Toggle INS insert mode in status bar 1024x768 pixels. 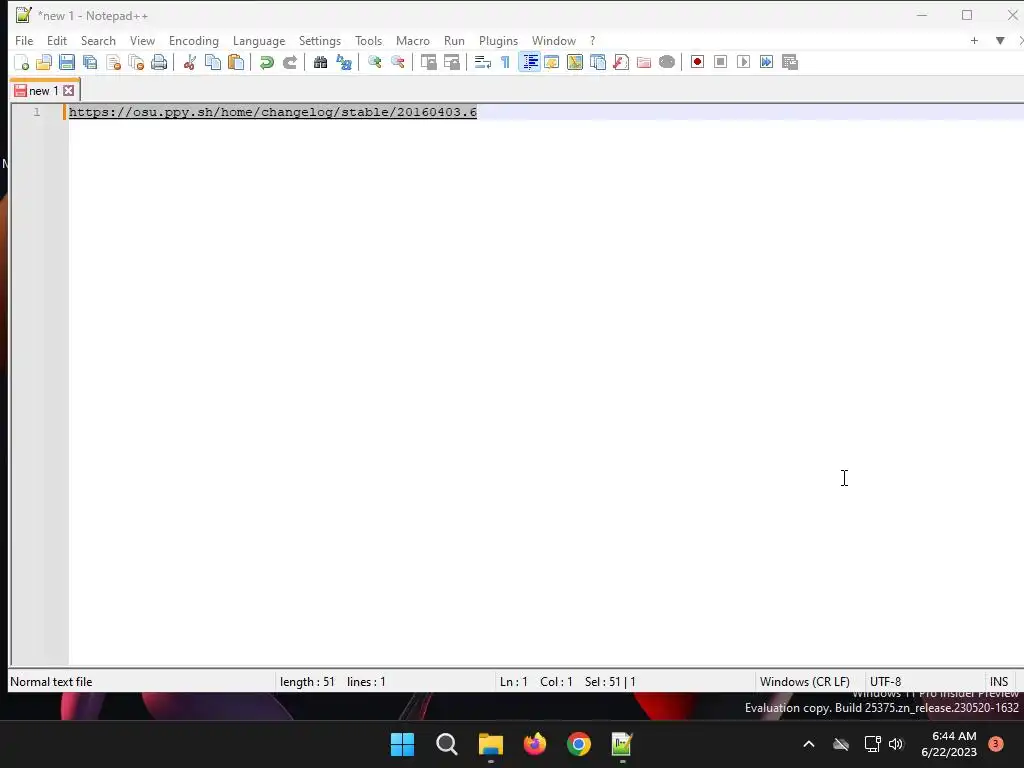(x=999, y=682)
